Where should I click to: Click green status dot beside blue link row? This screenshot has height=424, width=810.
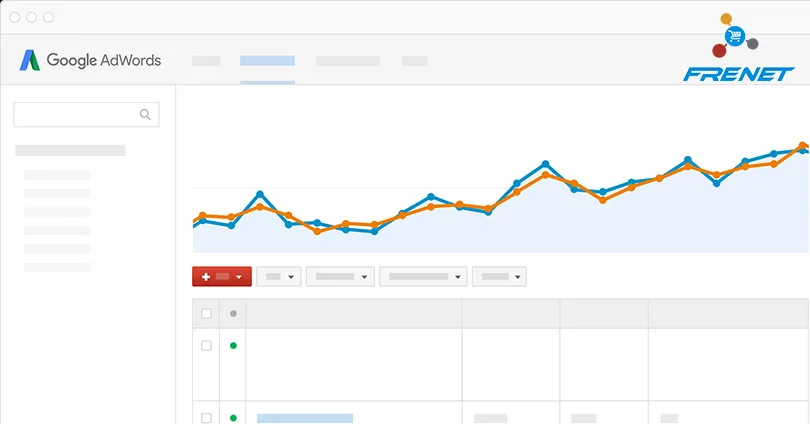click(233, 418)
